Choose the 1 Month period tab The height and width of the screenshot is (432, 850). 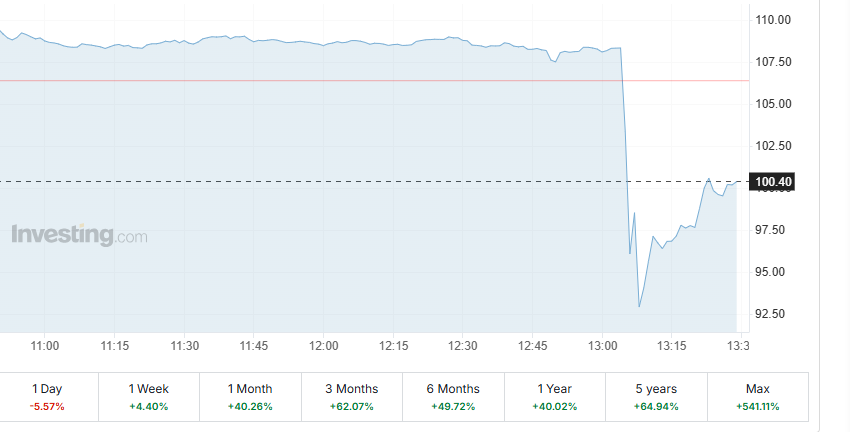(x=250, y=397)
